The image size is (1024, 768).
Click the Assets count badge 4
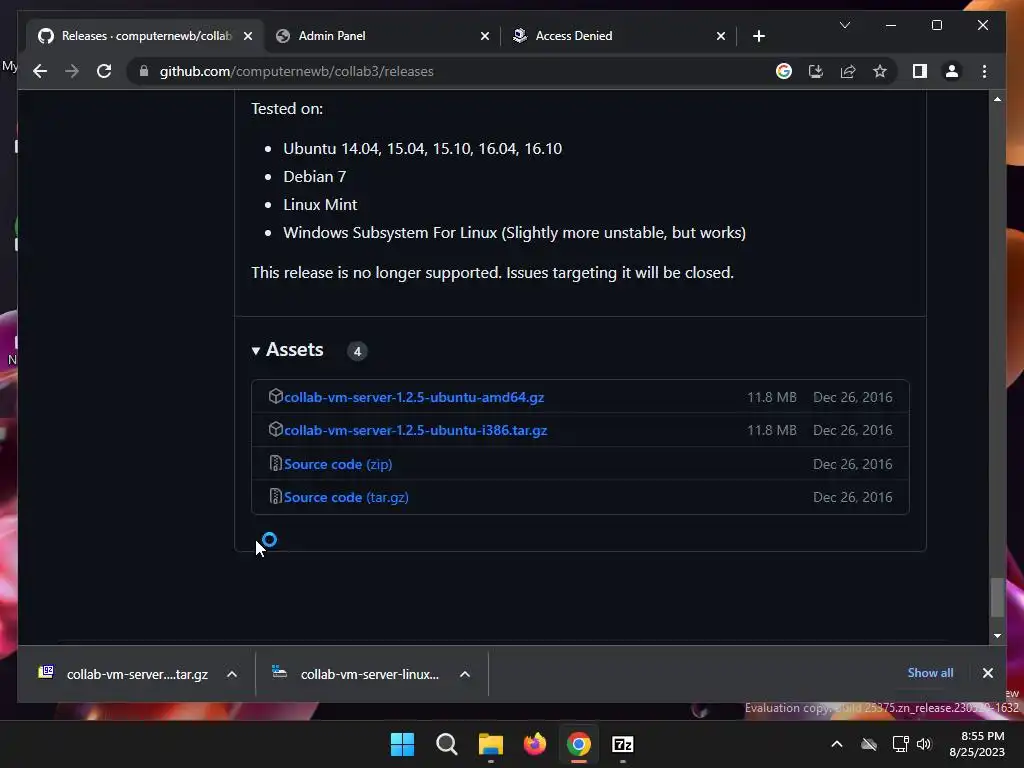pos(357,351)
